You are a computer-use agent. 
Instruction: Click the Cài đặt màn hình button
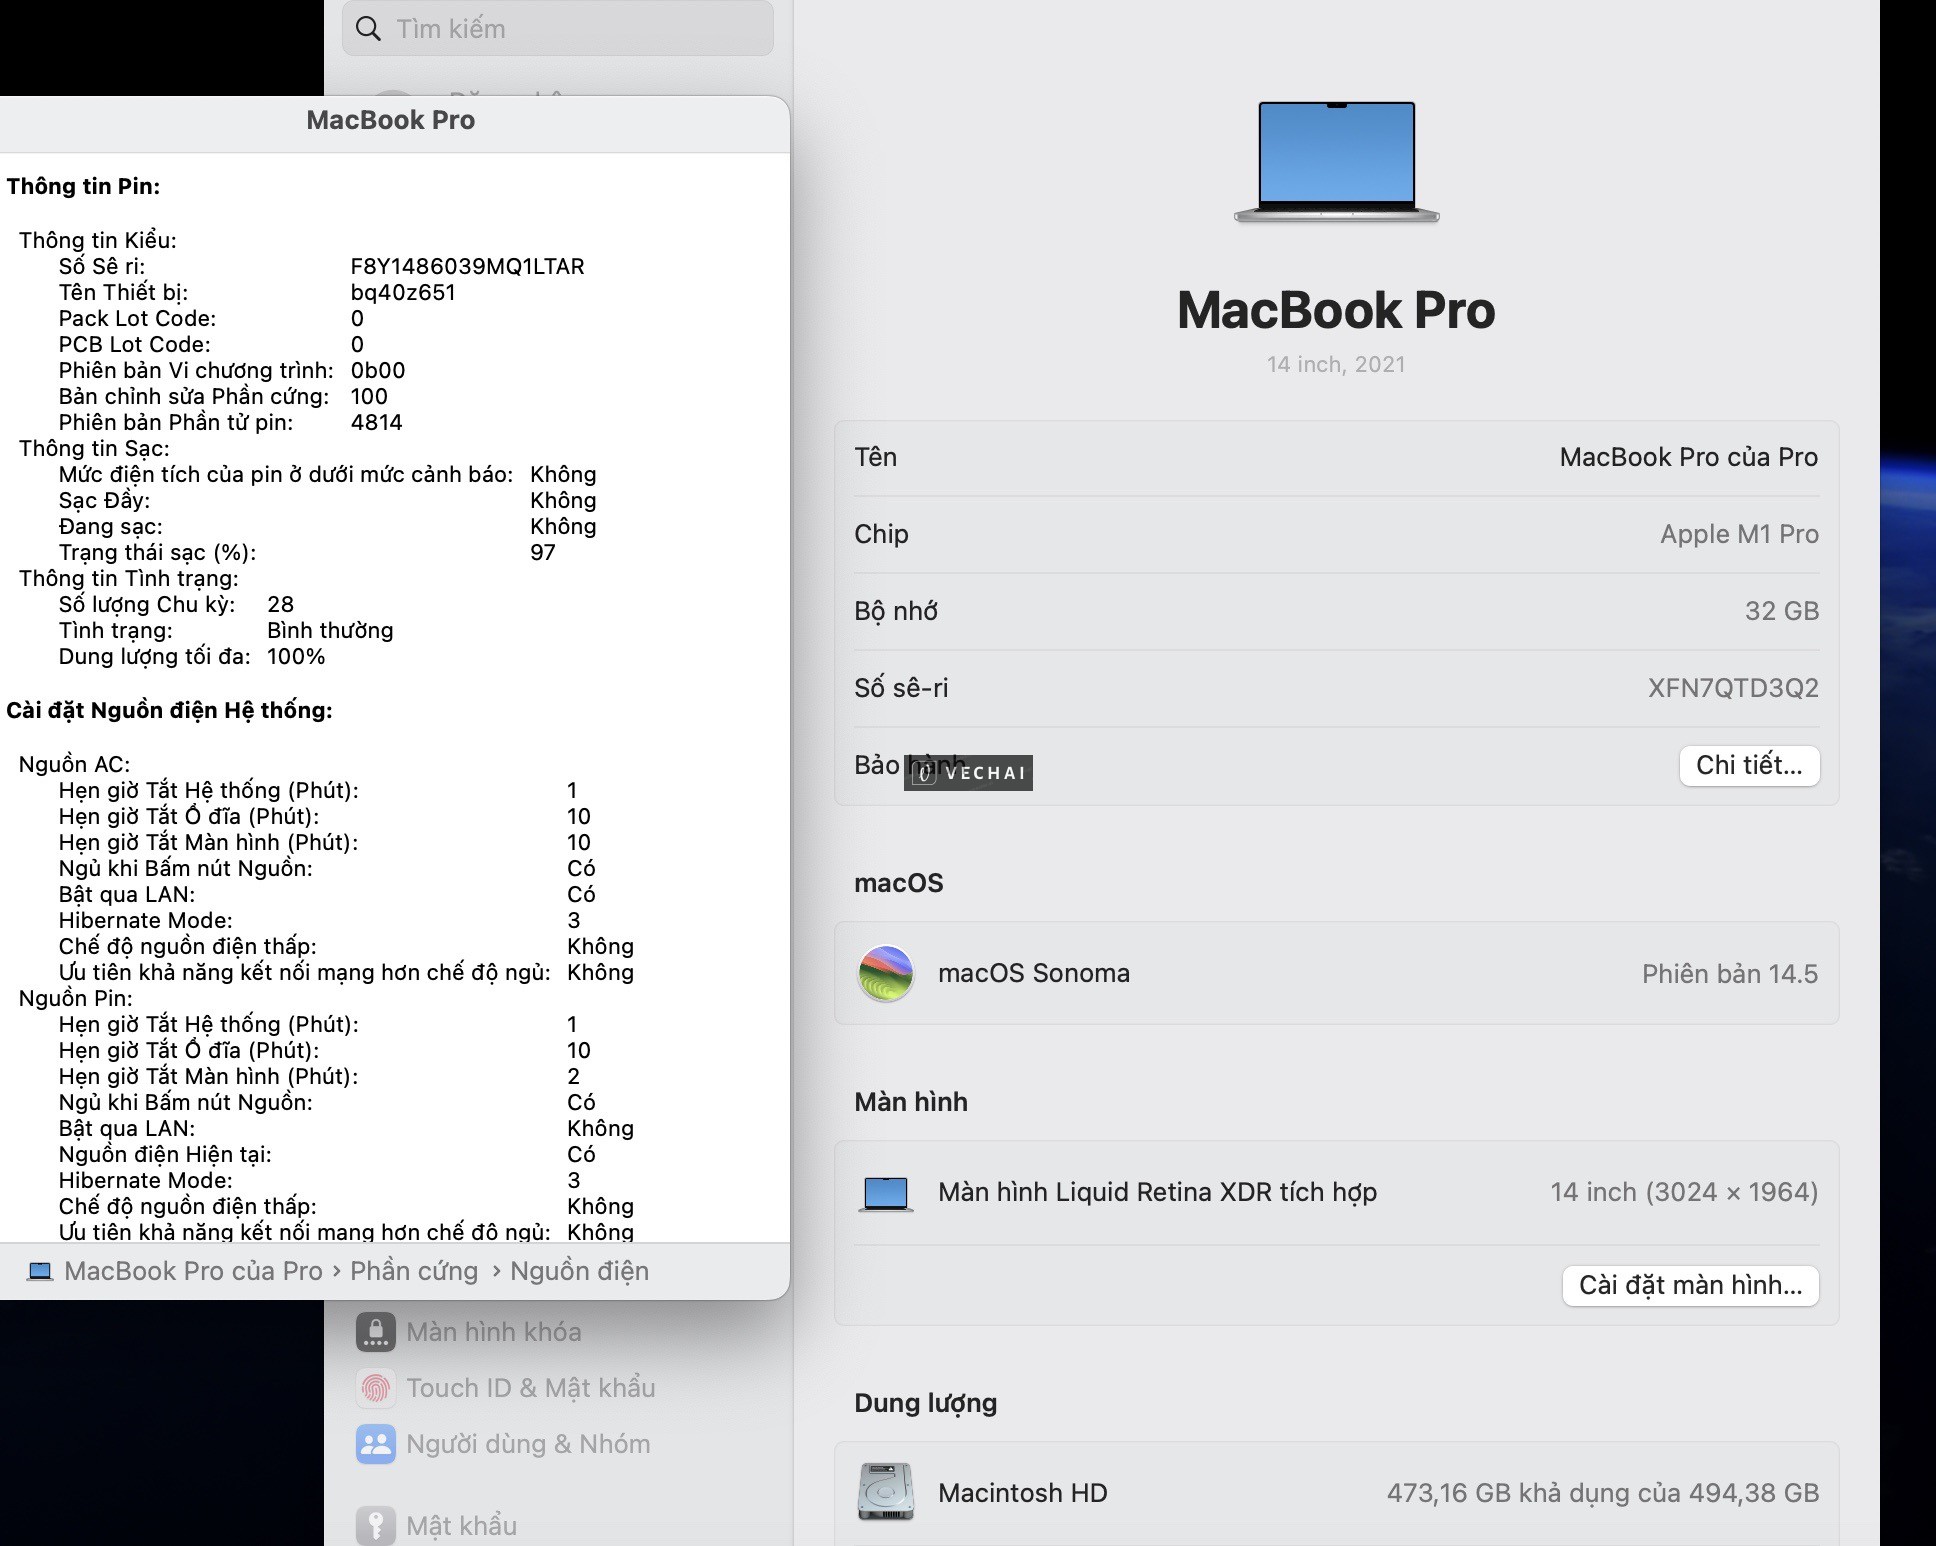[x=1690, y=1286]
